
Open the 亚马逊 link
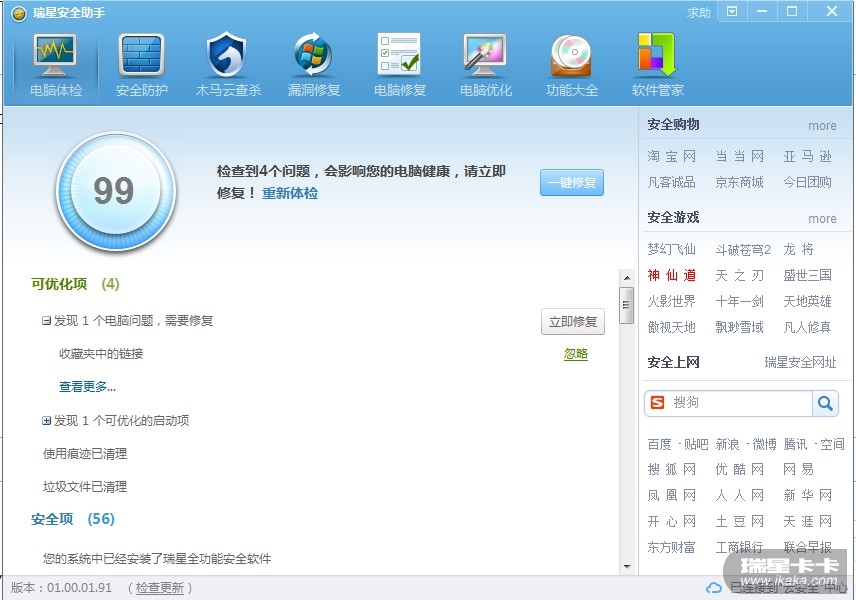(807, 157)
